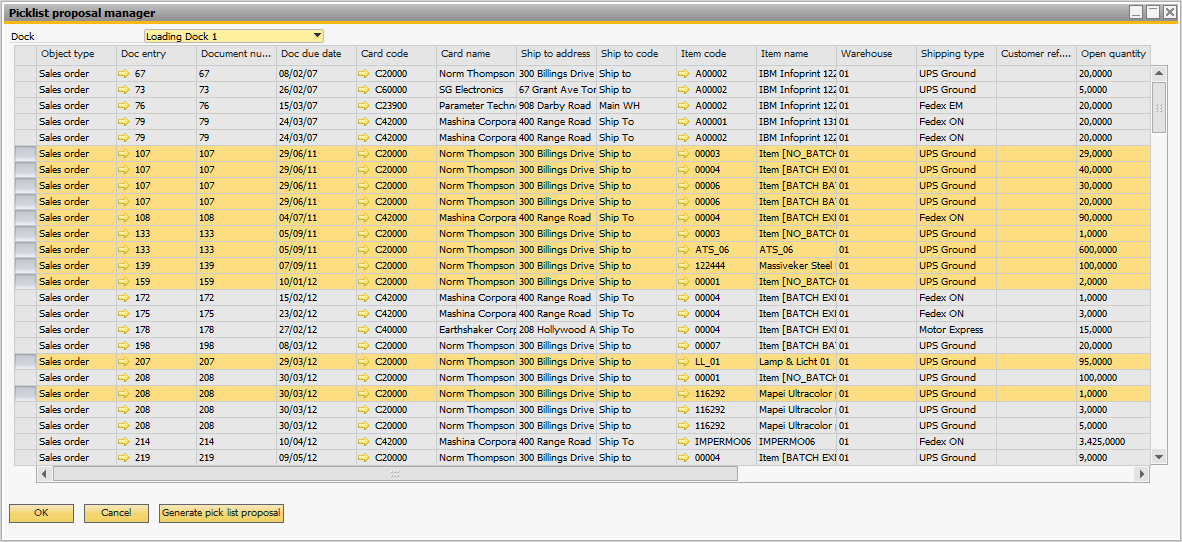Open card code arrow beside C23900
This screenshot has height=542, width=1182.
[x=364, y=106]
